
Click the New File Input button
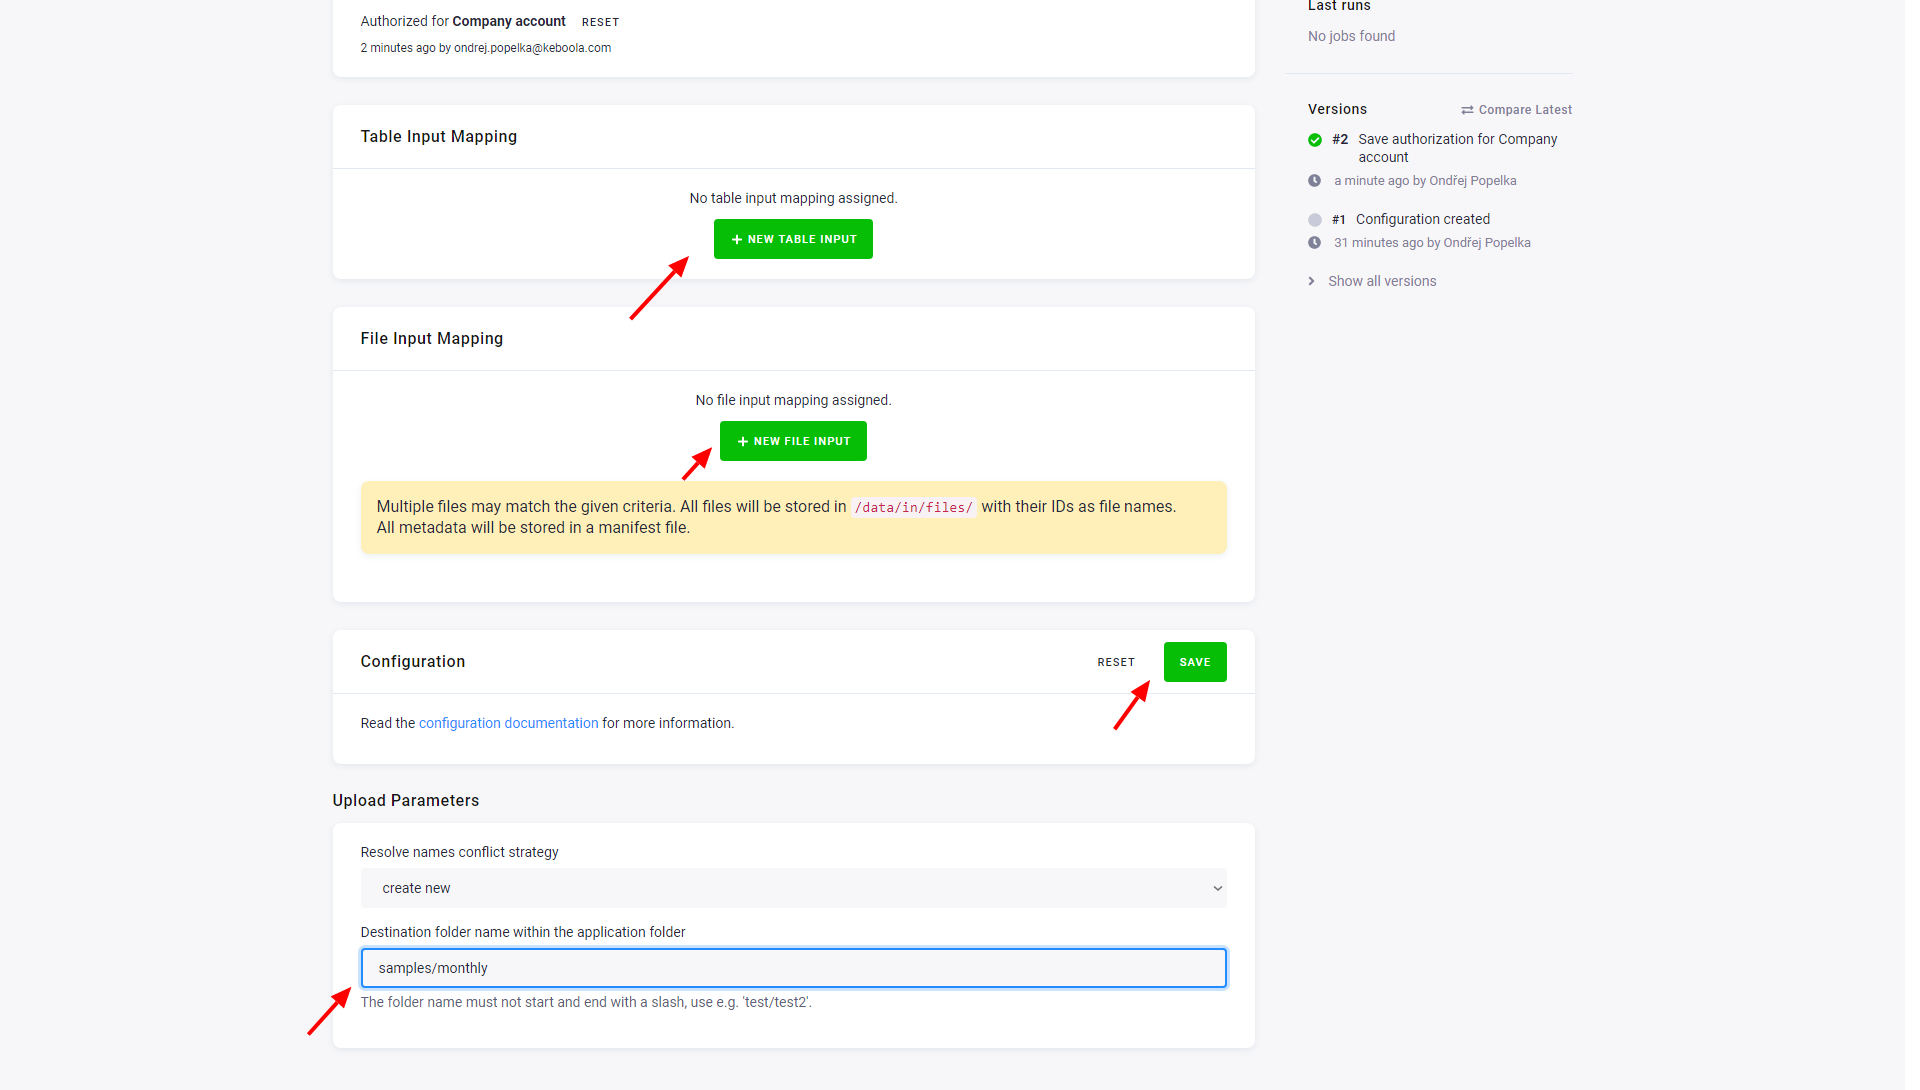(x=793, y=441)
